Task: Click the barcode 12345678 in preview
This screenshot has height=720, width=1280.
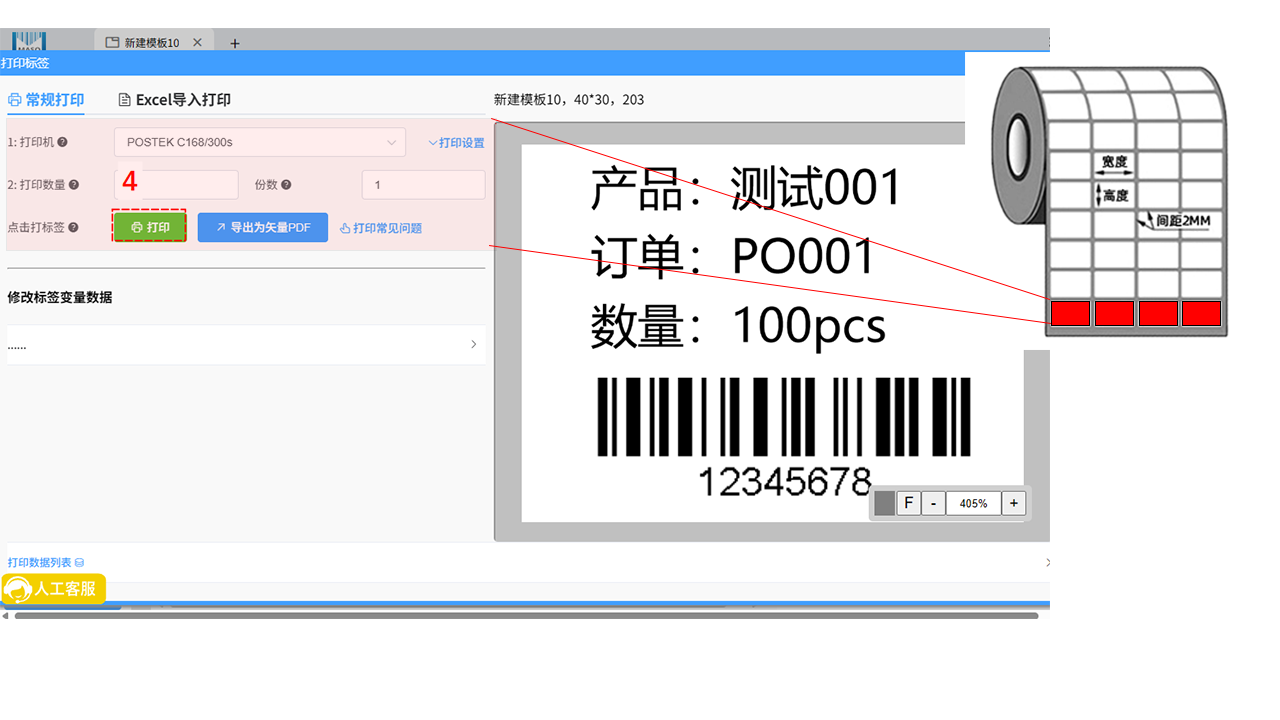Action: click(x=784, y=436)
